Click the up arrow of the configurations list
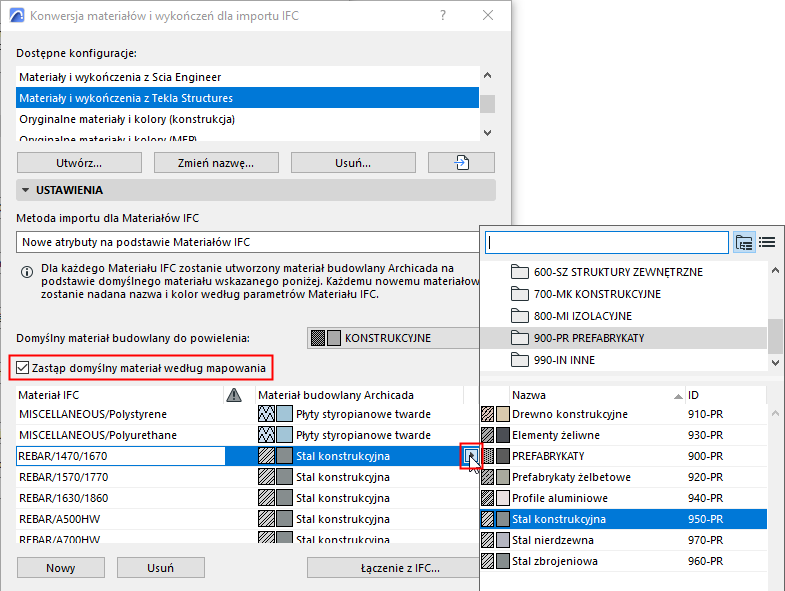This screenshot has width=785, height=591. coord(487,76)
